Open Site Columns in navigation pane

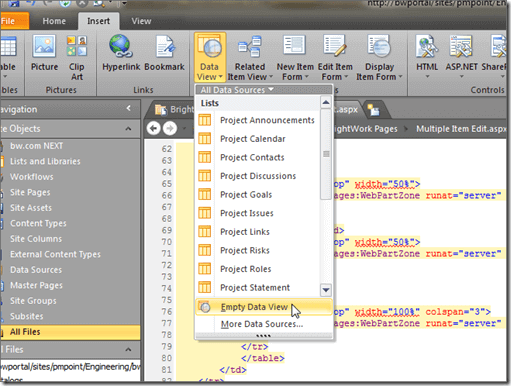click(x=36, y=239)
